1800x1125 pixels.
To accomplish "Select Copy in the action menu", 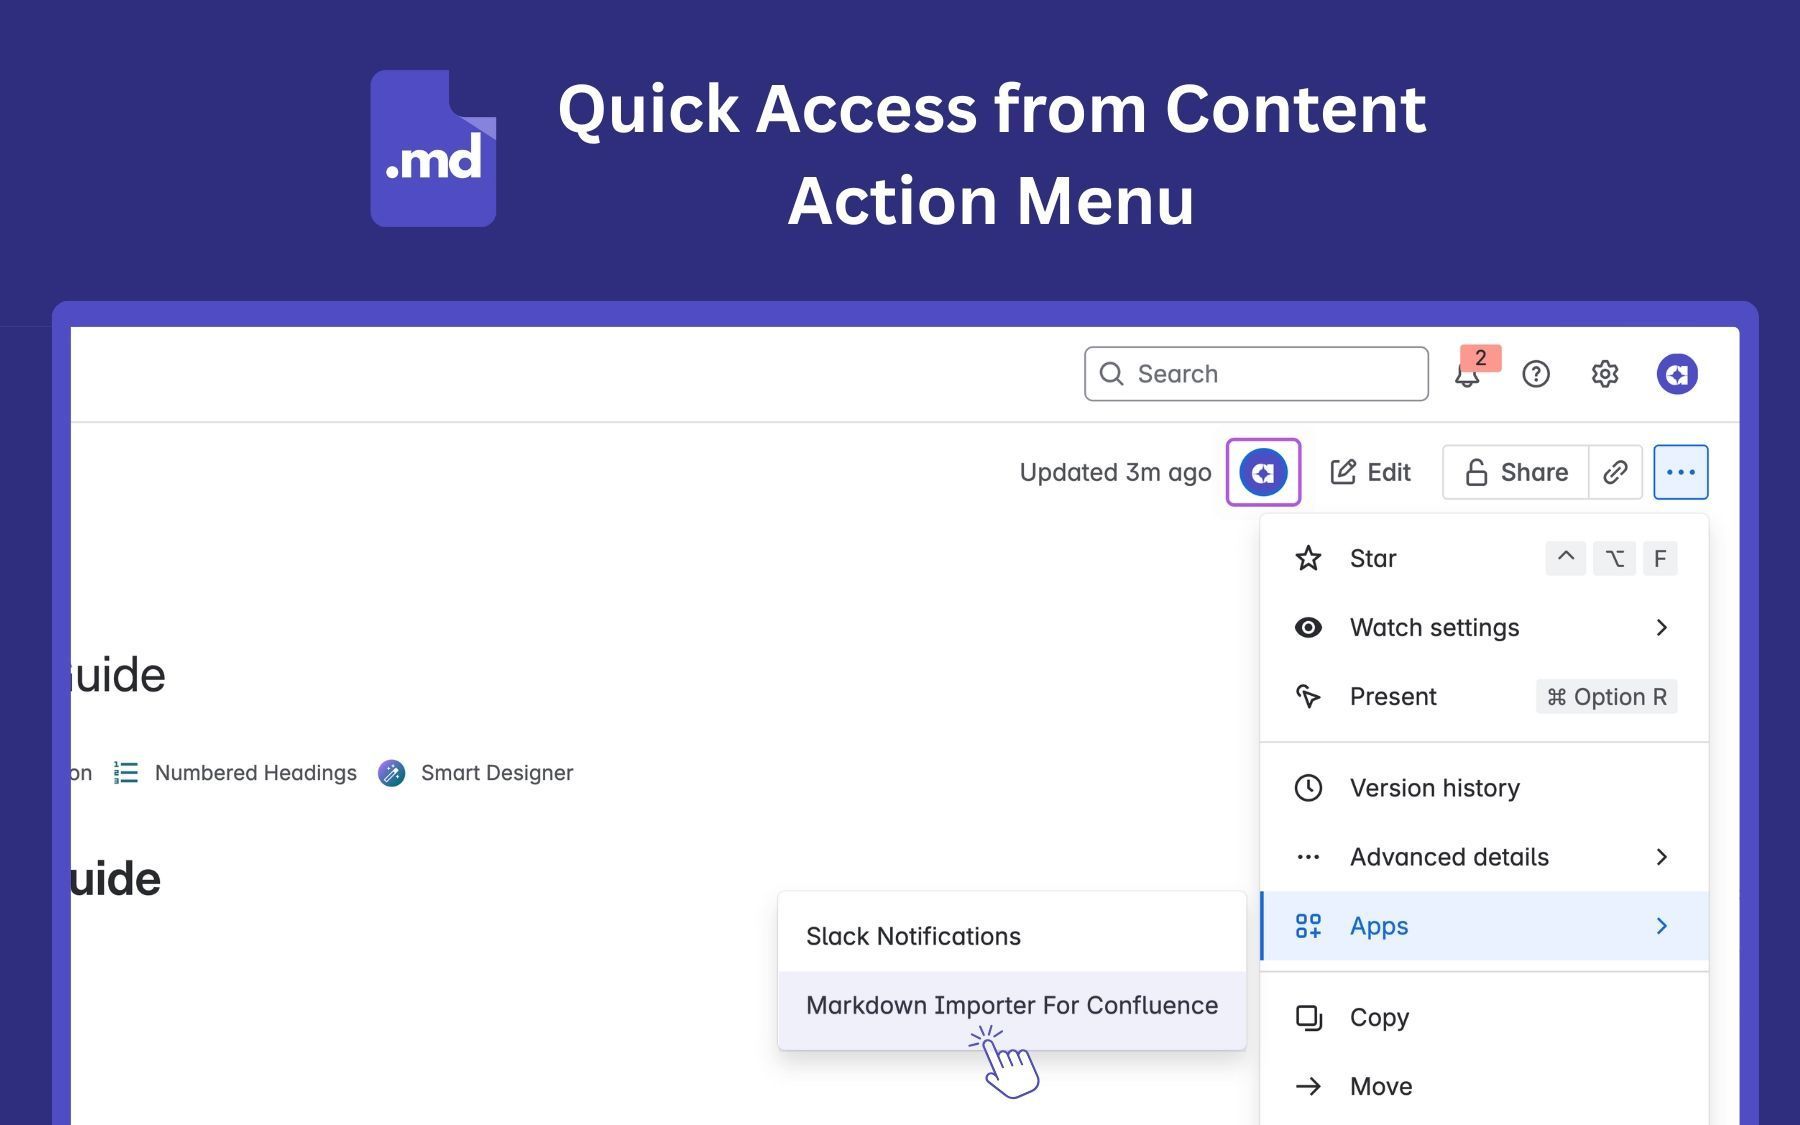I will pyautogui.click(x=1484, y=1017).
